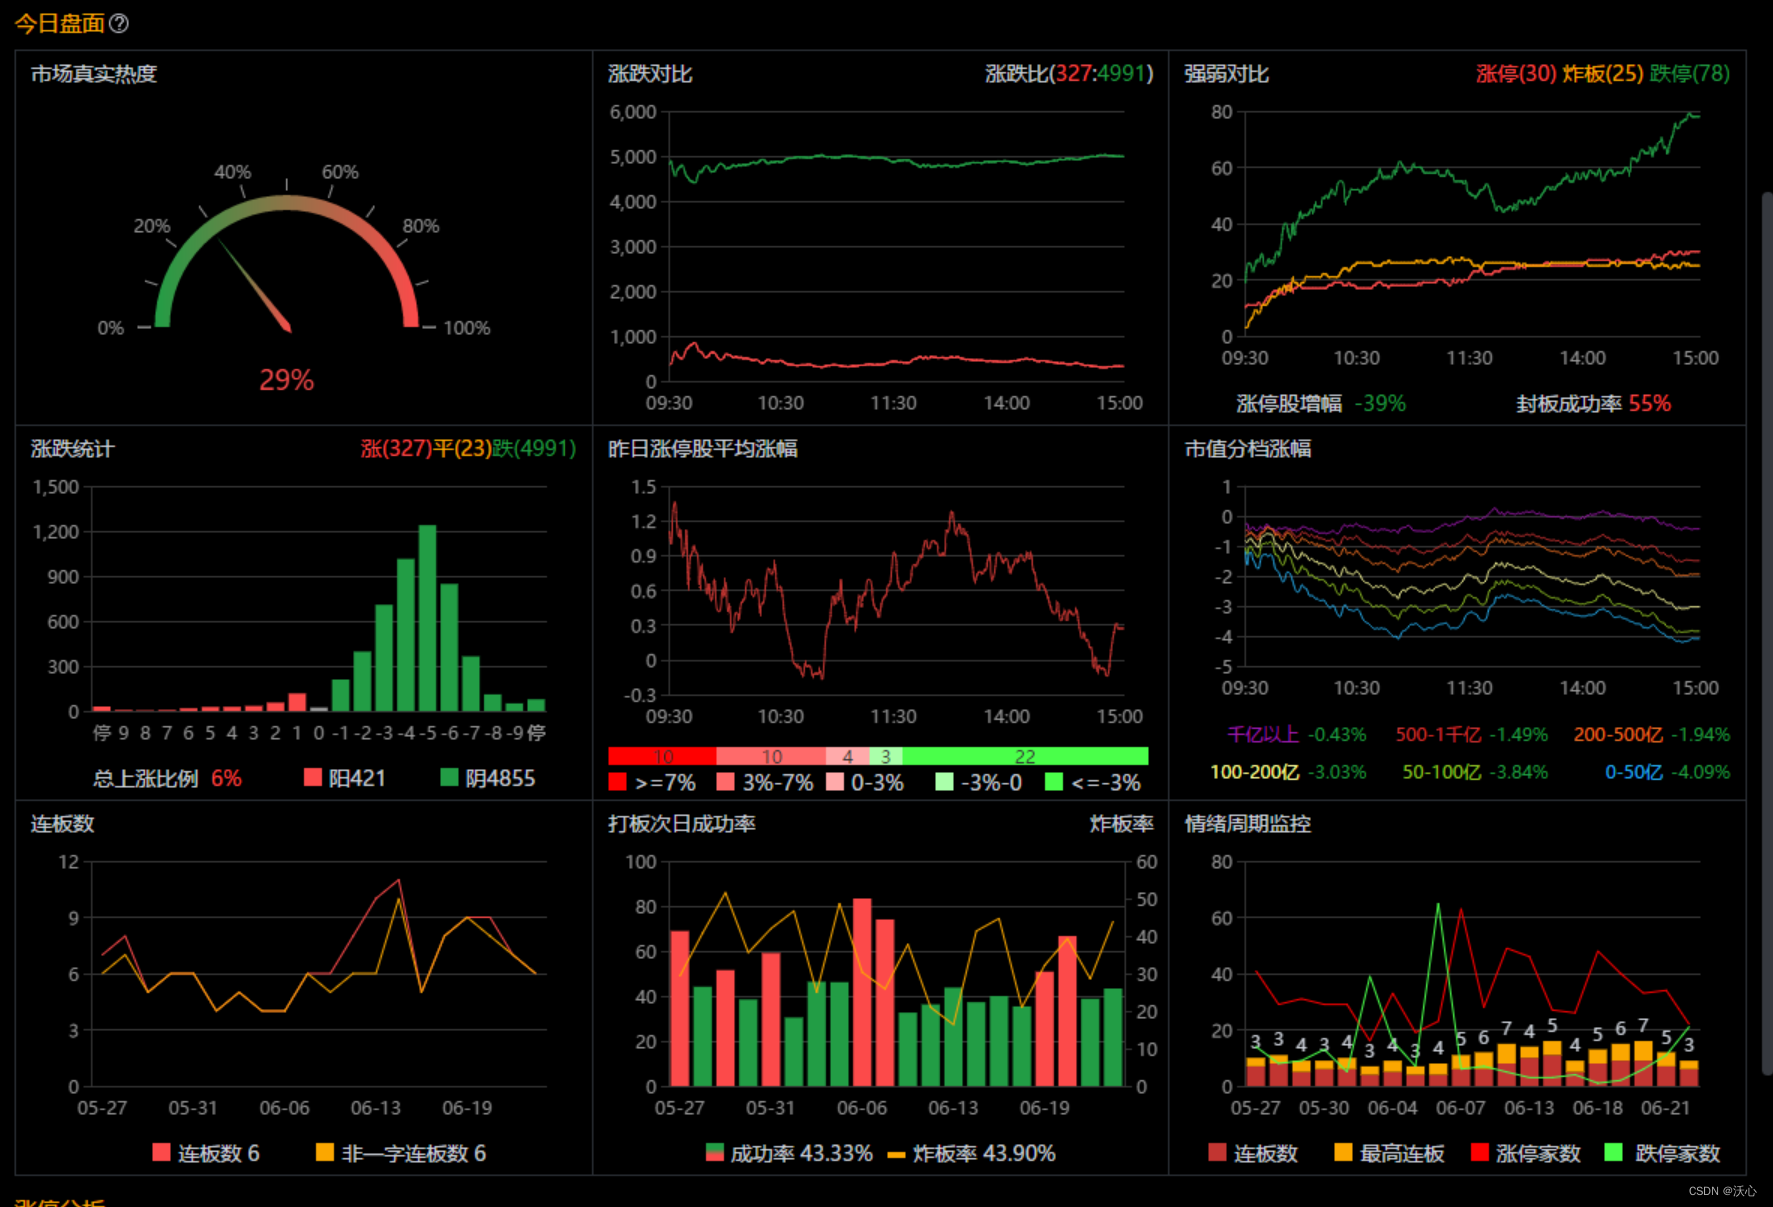
Task: Click the gauge needle on heat meter
Action: 254,285
